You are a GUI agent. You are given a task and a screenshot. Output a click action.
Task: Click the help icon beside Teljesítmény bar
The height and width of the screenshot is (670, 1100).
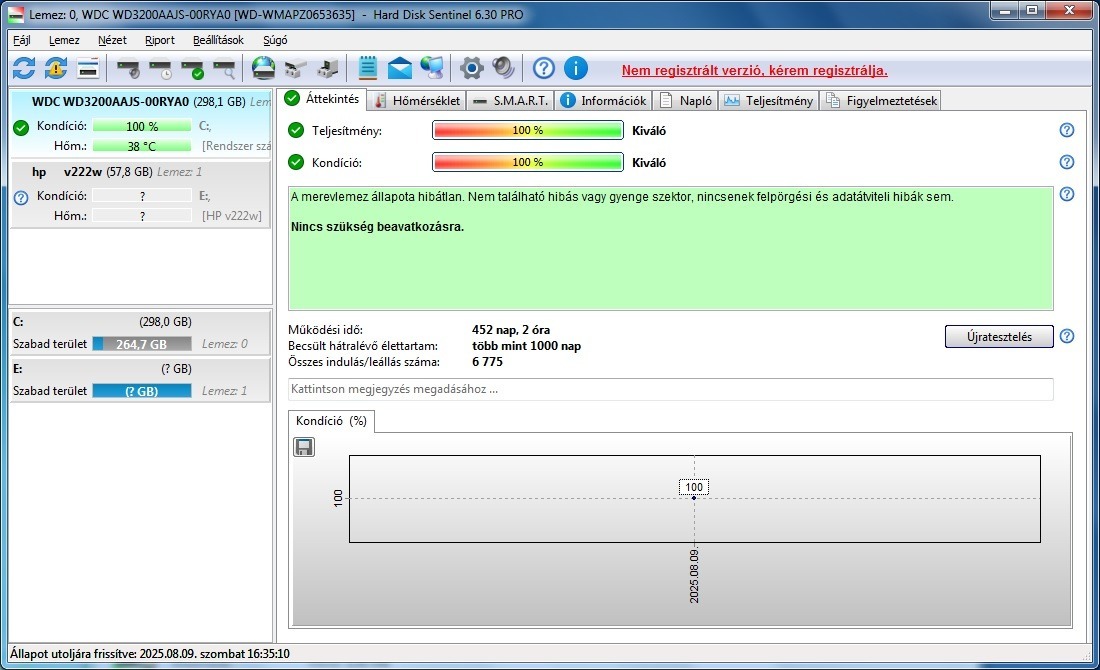tap(1066, 130)
